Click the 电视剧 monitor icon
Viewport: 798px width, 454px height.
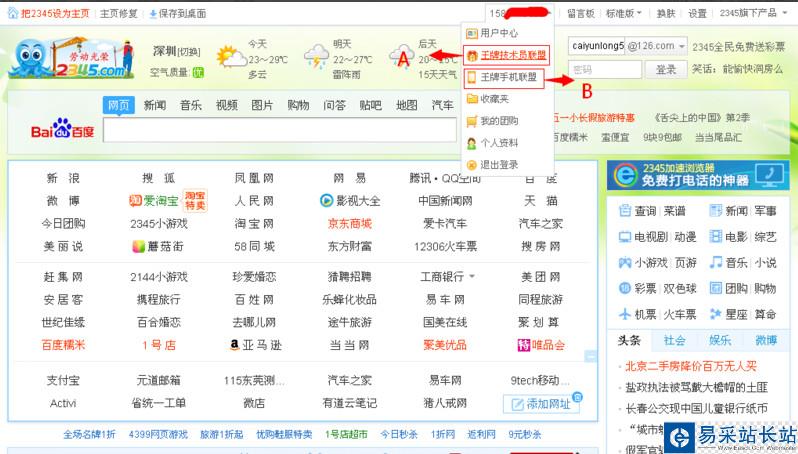click(624, 237)
